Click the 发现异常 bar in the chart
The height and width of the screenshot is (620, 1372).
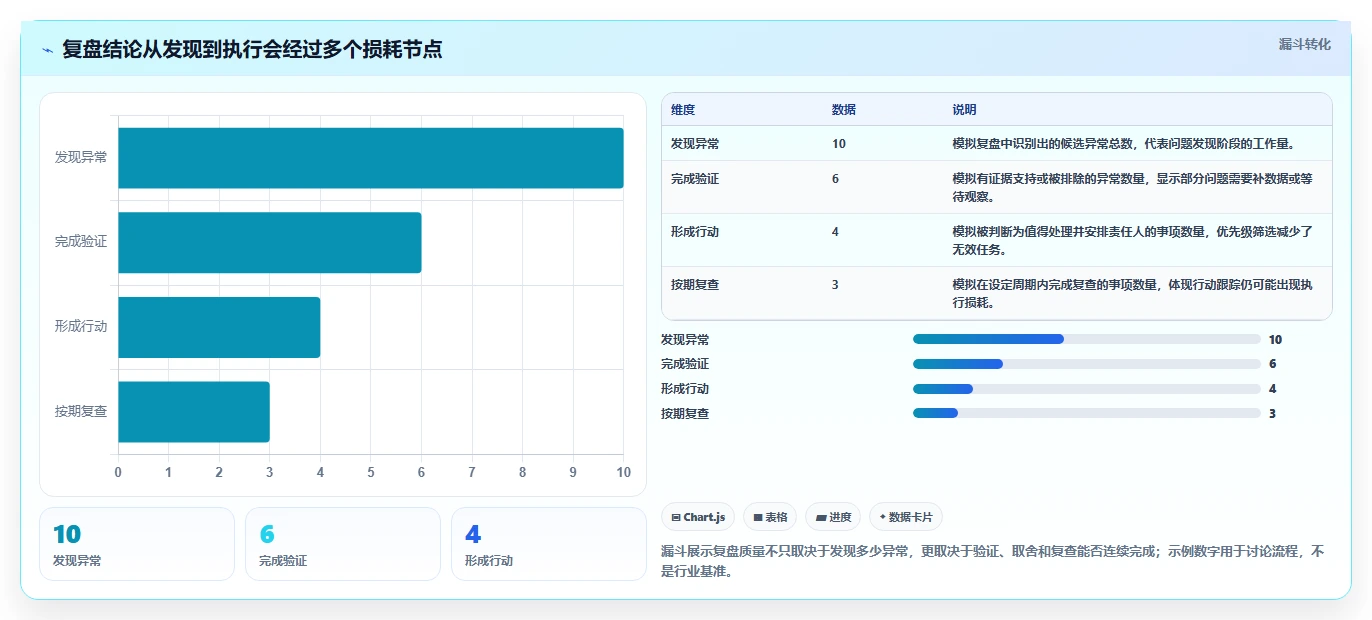pos(371,158)
